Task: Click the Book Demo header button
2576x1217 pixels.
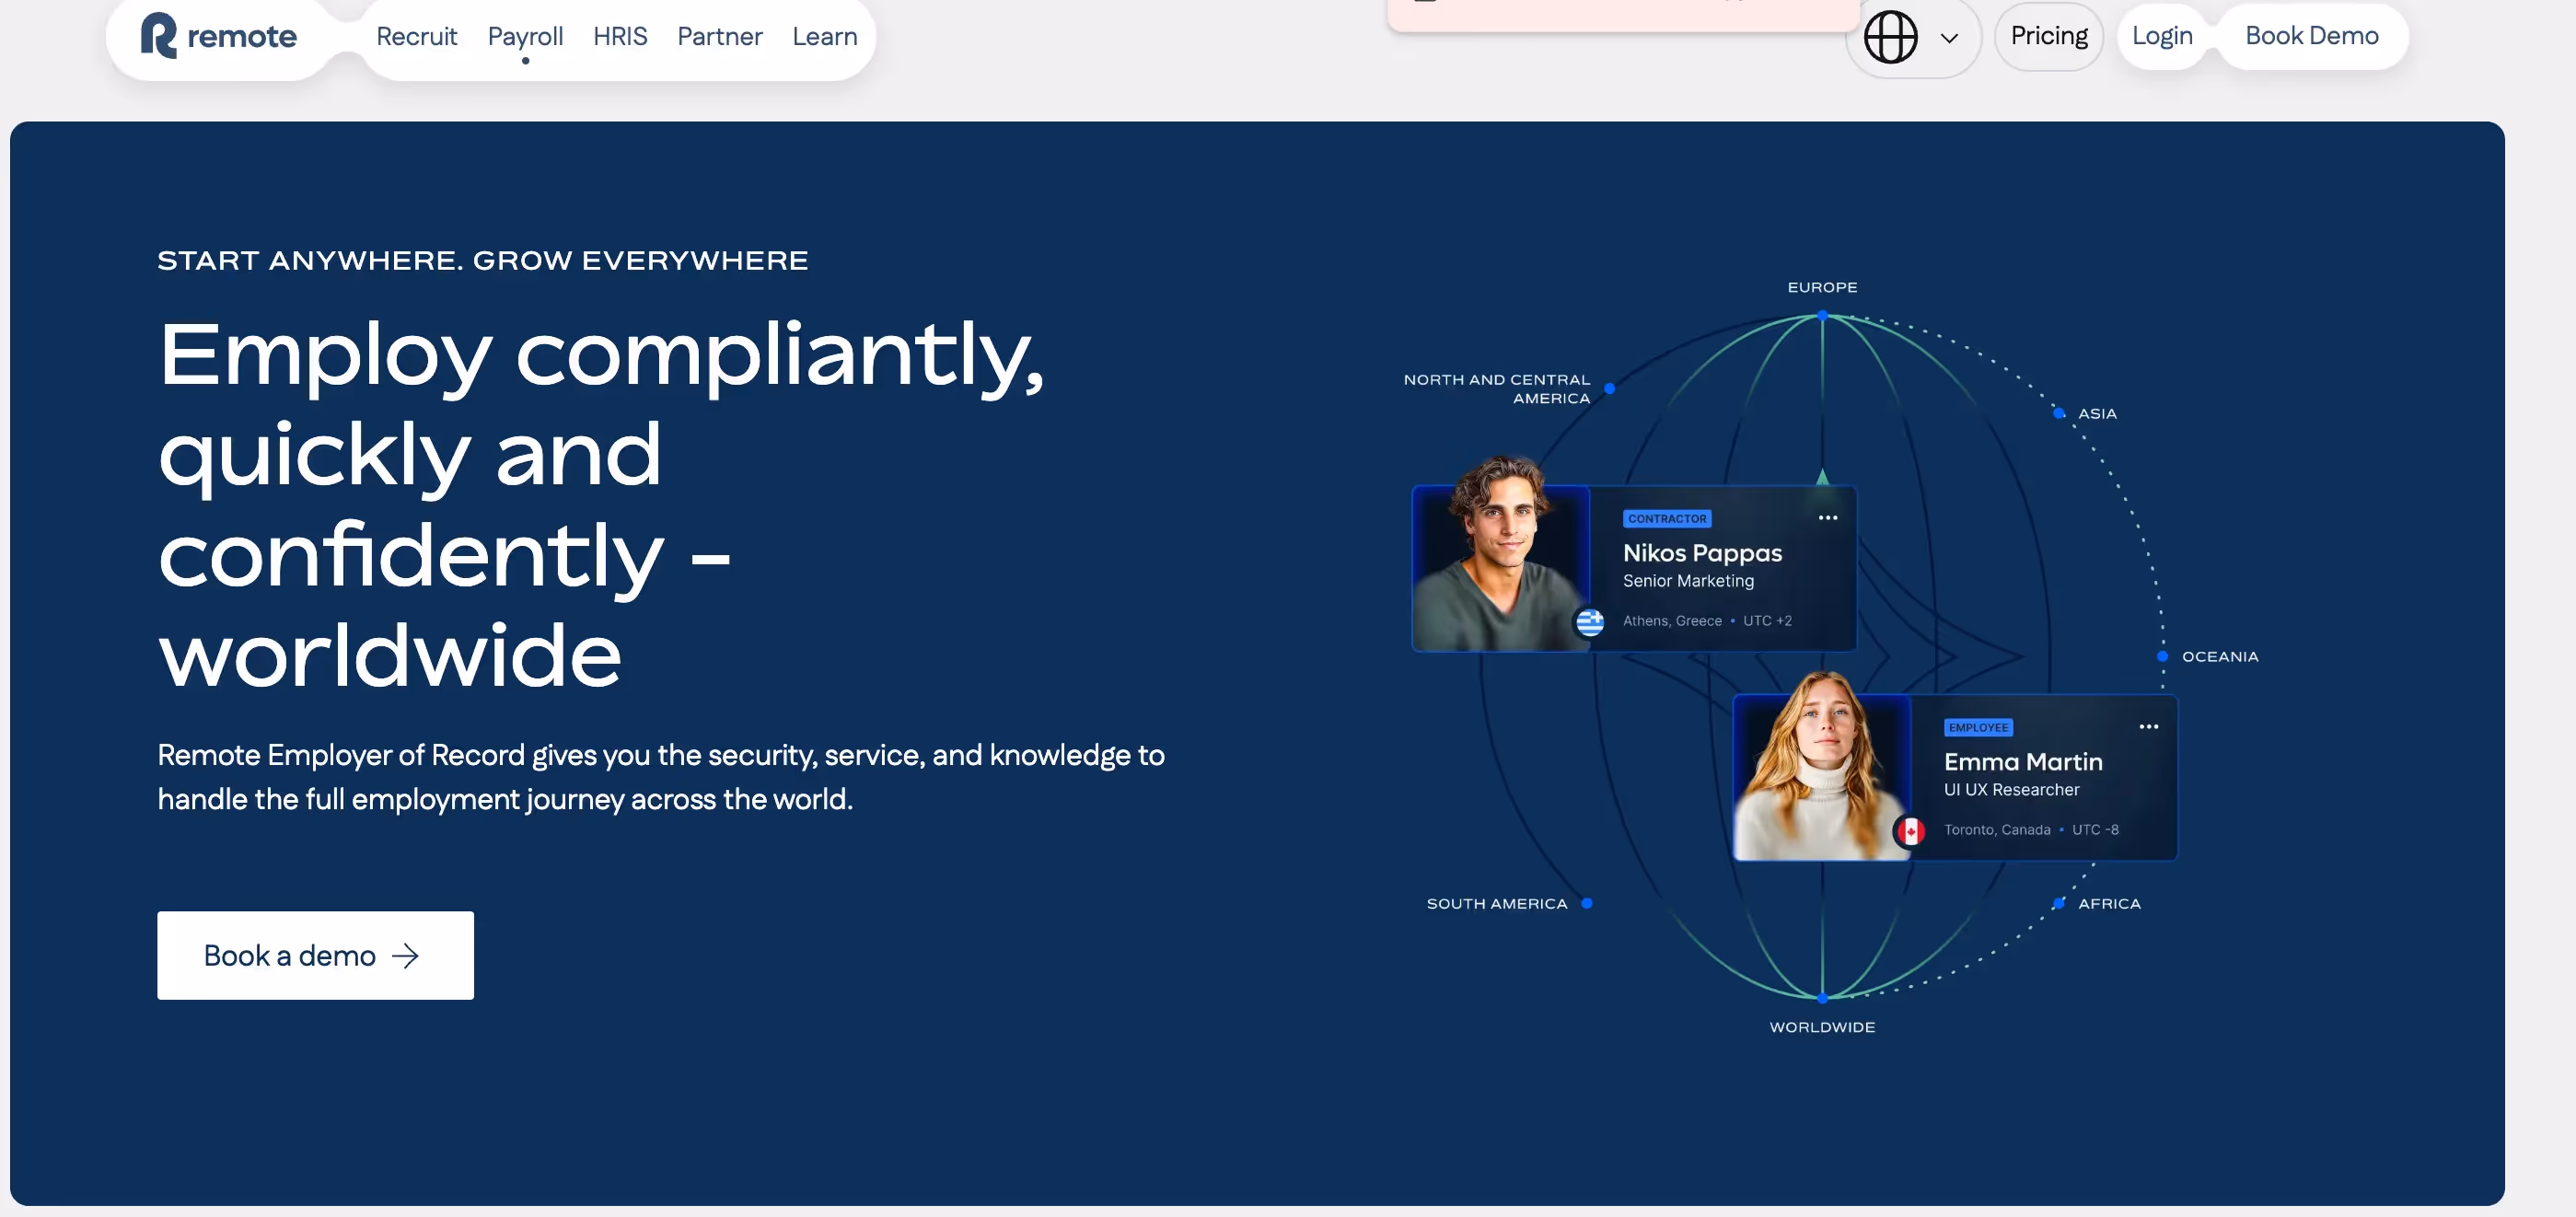Action: (x=2311, y=36)
